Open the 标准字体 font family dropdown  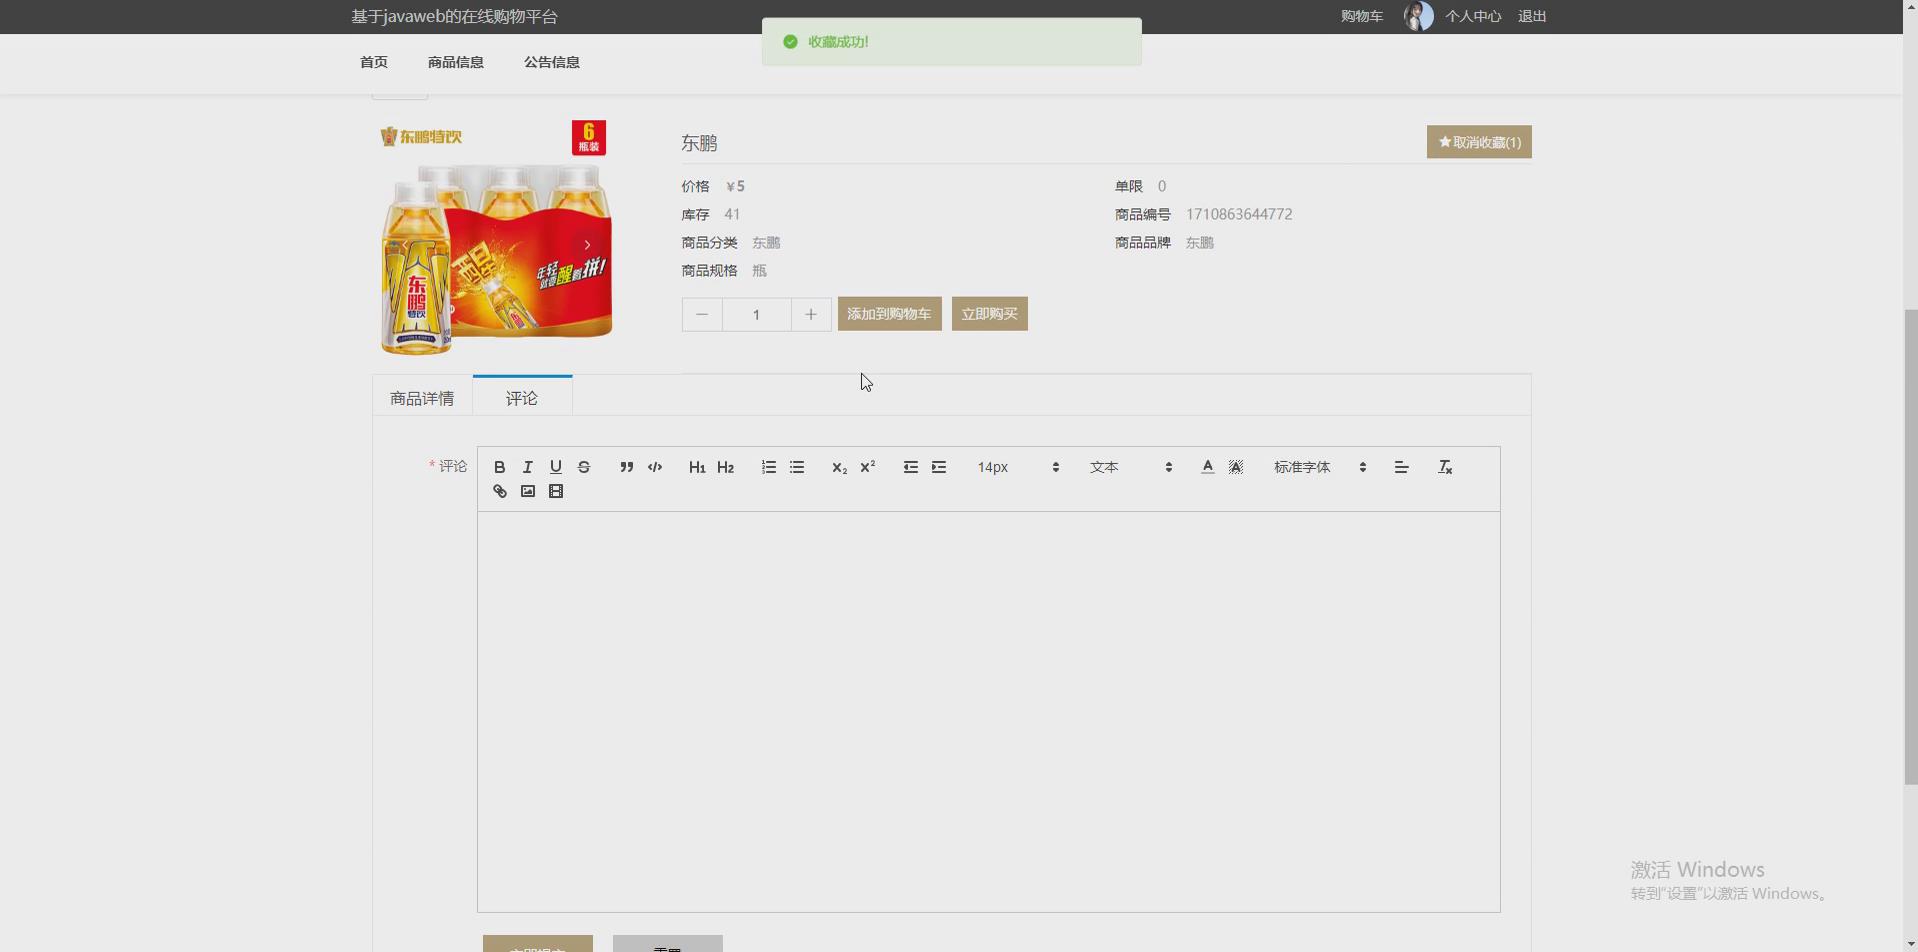pyautogui.click(x=1319, y=467)
